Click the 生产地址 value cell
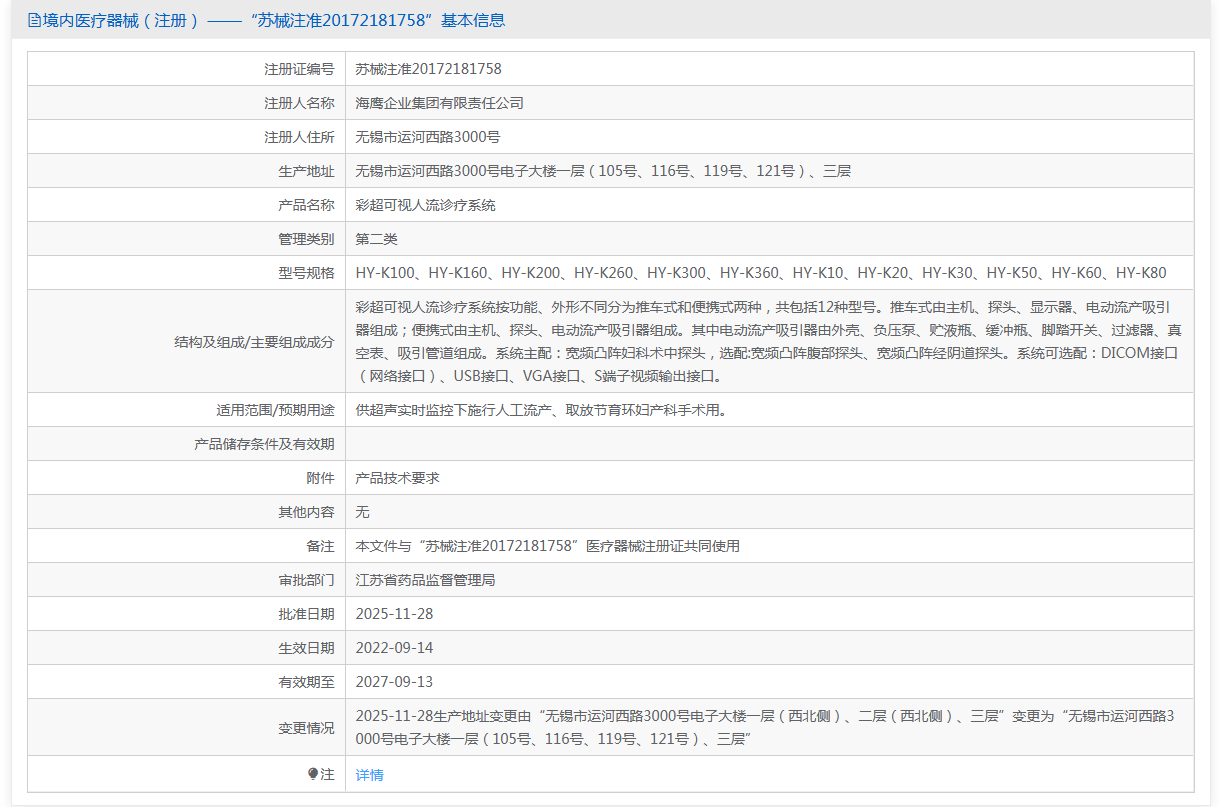This screenshot has height=807, width=1219. coord(603,171)
